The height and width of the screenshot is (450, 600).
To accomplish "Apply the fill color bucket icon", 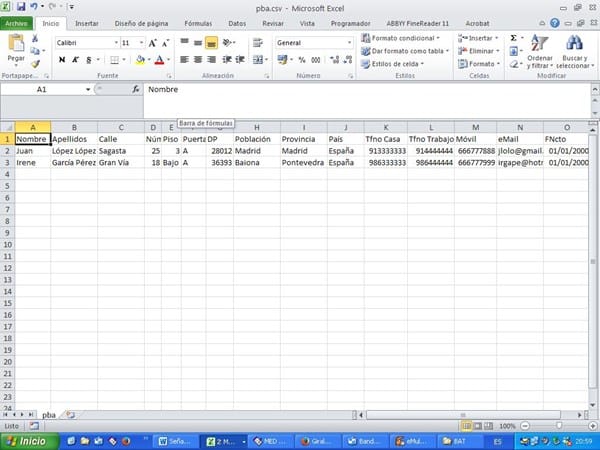I will (x=140, y=60).
